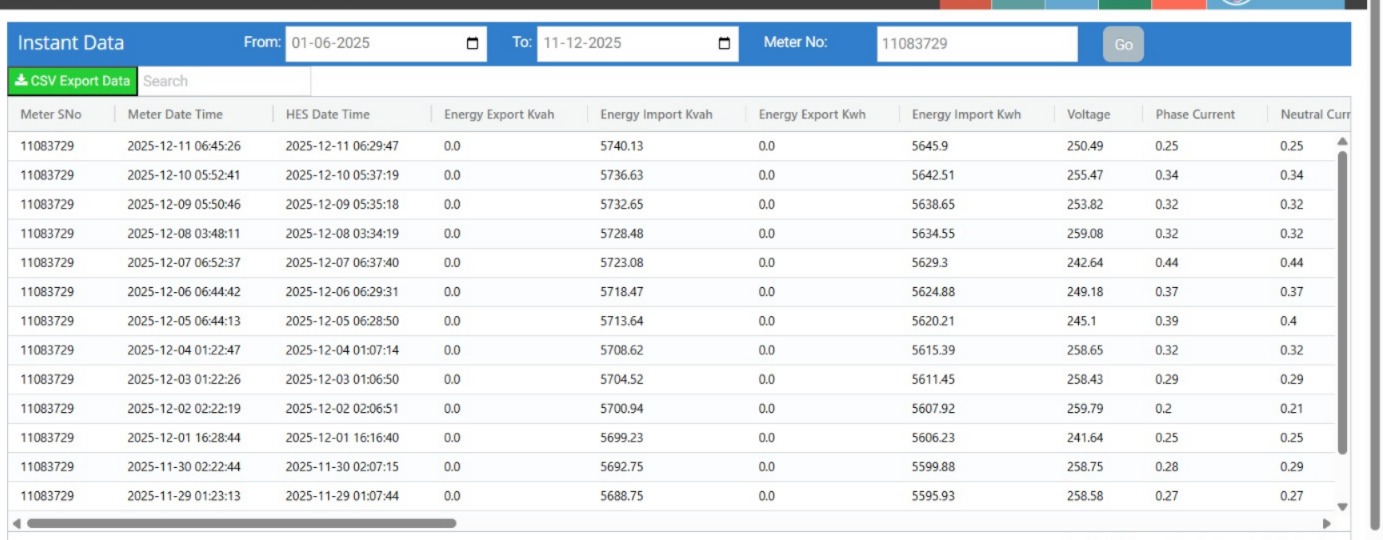Click Energy Import Kvah value 5704.52
This screenshot has width=1383, height=540.
(x=621, y=379)
